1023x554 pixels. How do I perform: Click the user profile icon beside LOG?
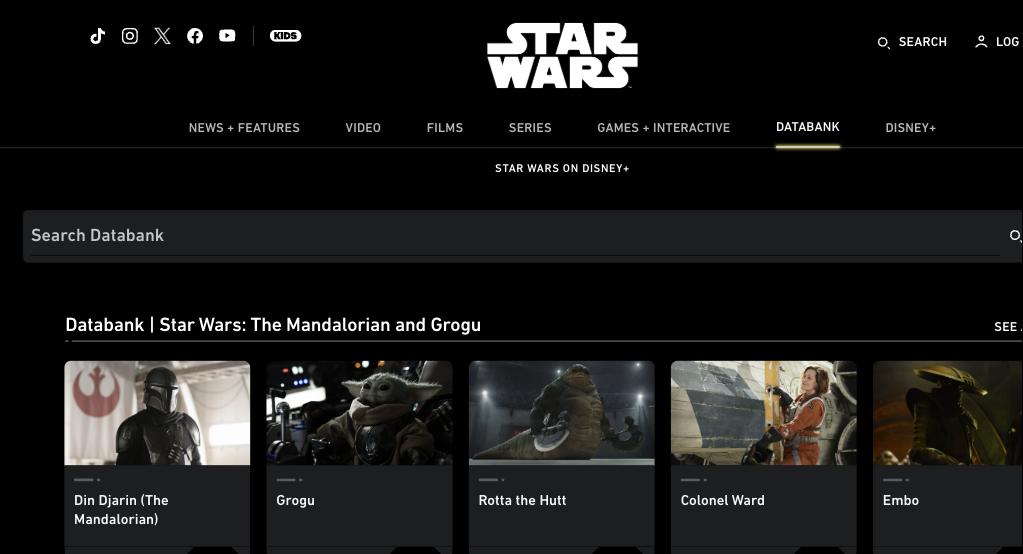click(981, 42)
